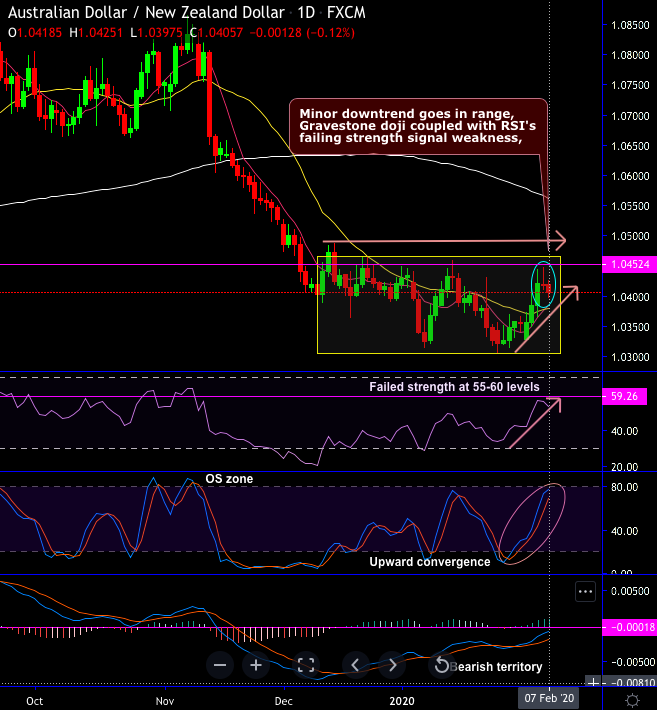Select the 1.04524 price level label
This screenshot has width=657, height=710.
(629, 264)
